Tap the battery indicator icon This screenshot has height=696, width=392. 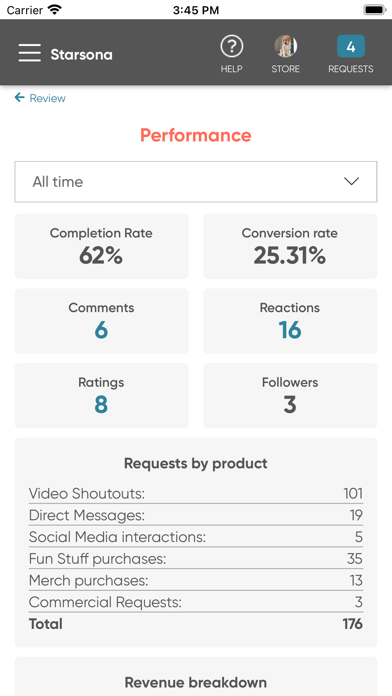tap(375, 10)
